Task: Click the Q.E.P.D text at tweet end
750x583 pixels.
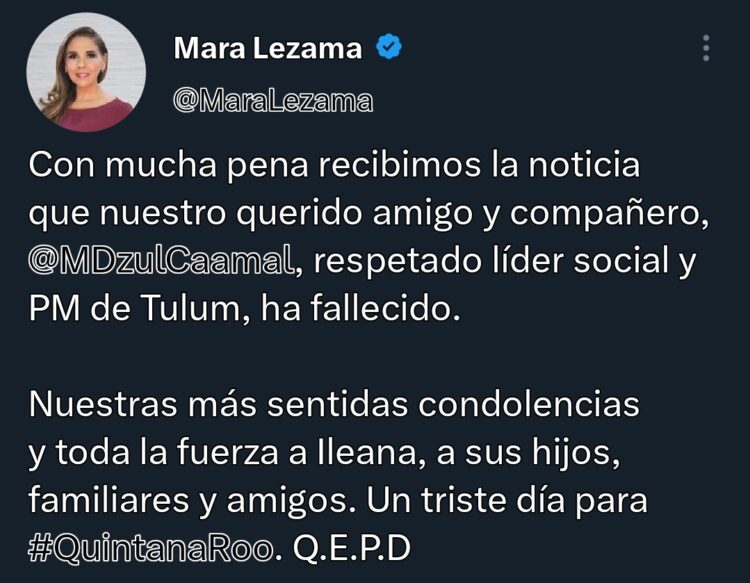Action: point(352,548)
